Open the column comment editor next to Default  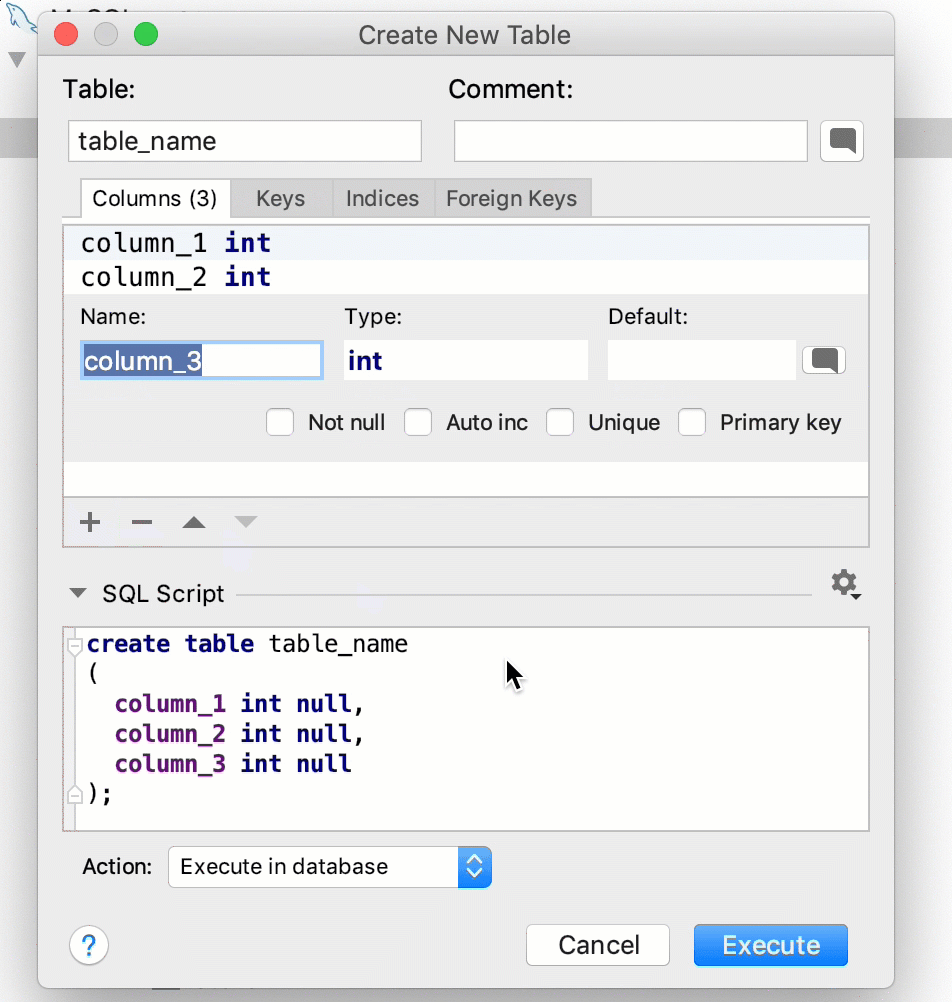click(x=824, y=360)
